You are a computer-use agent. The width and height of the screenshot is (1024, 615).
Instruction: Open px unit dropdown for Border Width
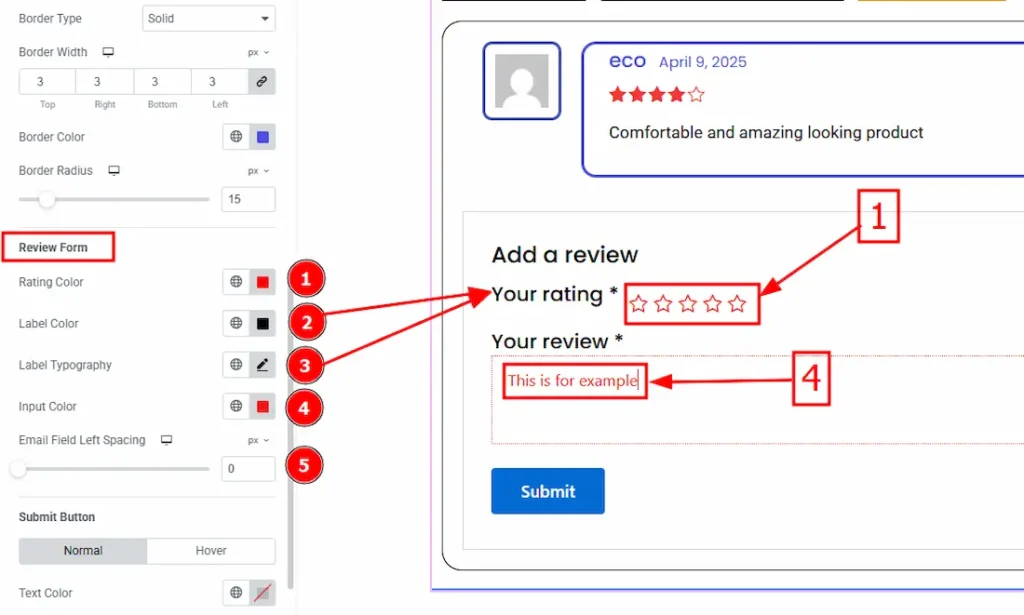pyautogui.click(x=258, y=52)
